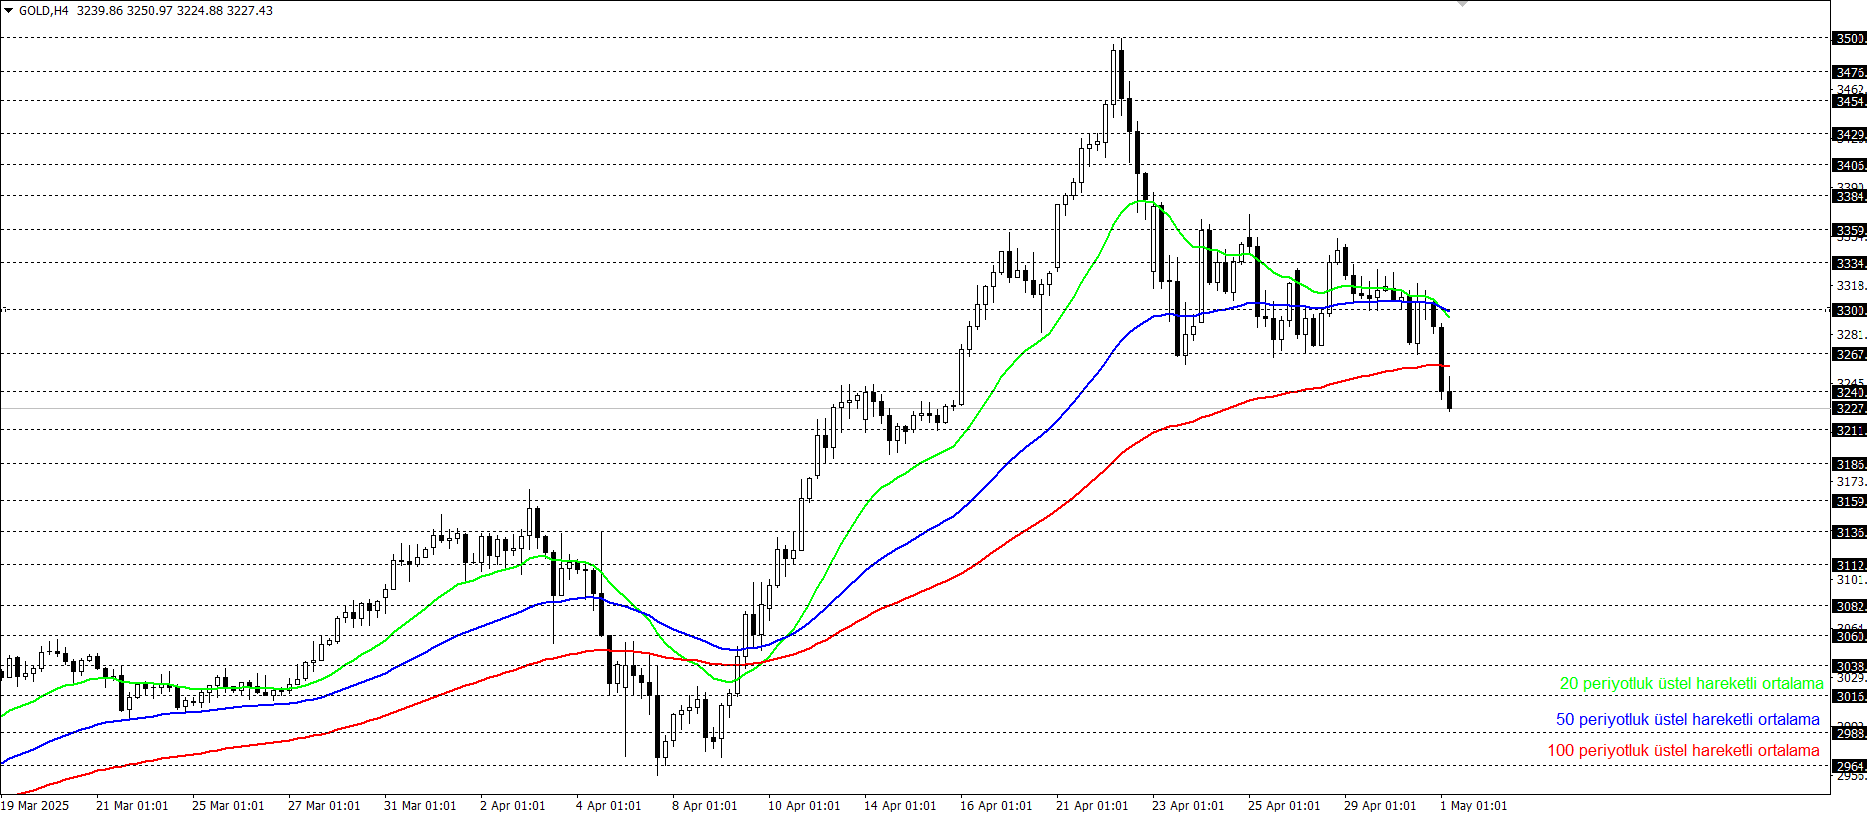
Task: Click the 14 Apr 01:01 date label
Action: [900, 805]
